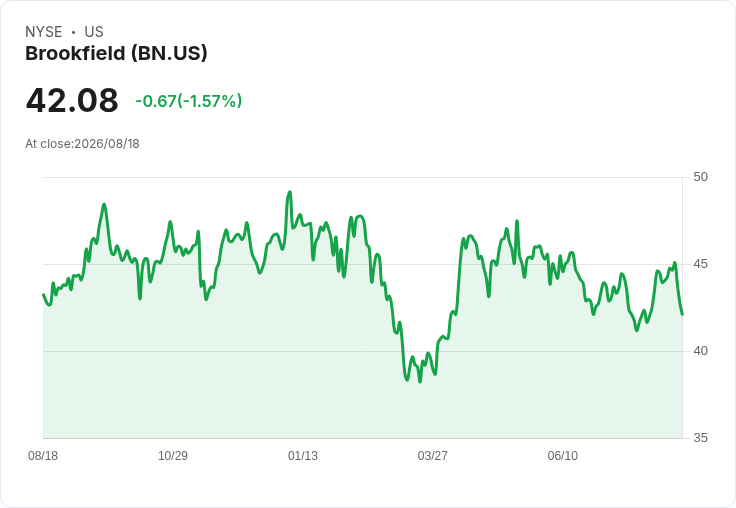Click the Brookfield (BN.US) stock title

tap(116, 54)
